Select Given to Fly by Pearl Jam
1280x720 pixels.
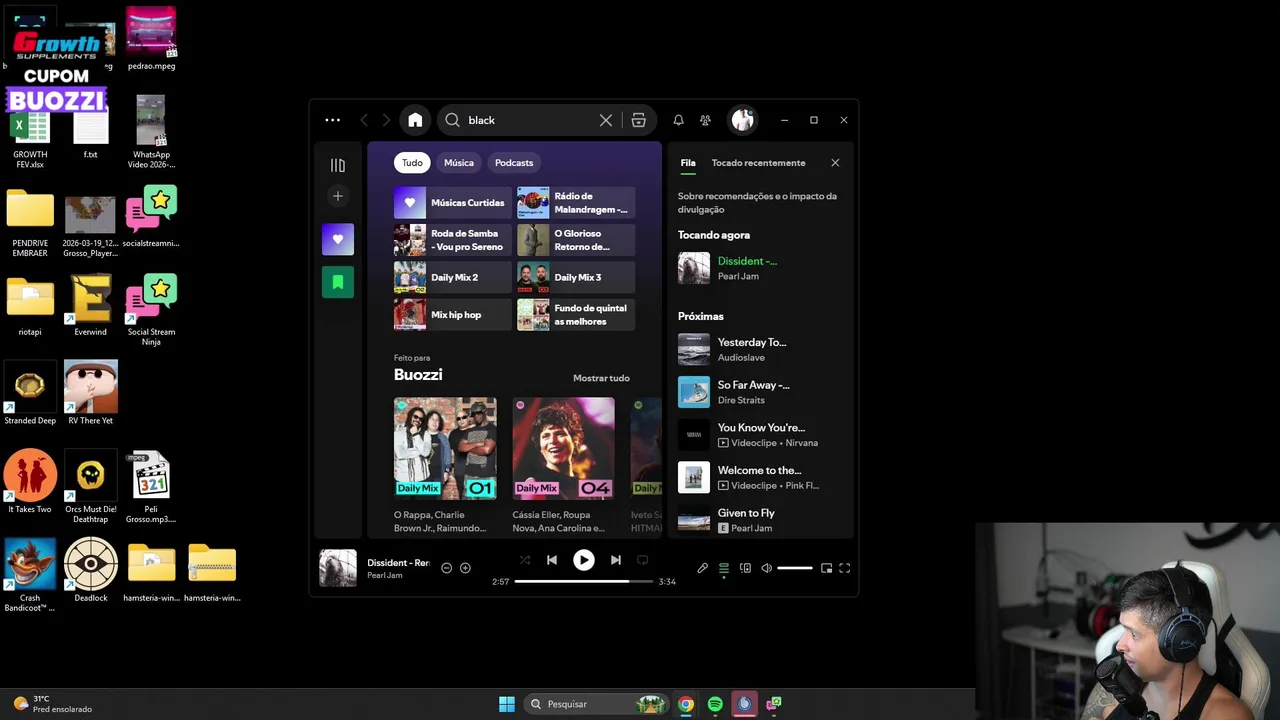point(760,520)
